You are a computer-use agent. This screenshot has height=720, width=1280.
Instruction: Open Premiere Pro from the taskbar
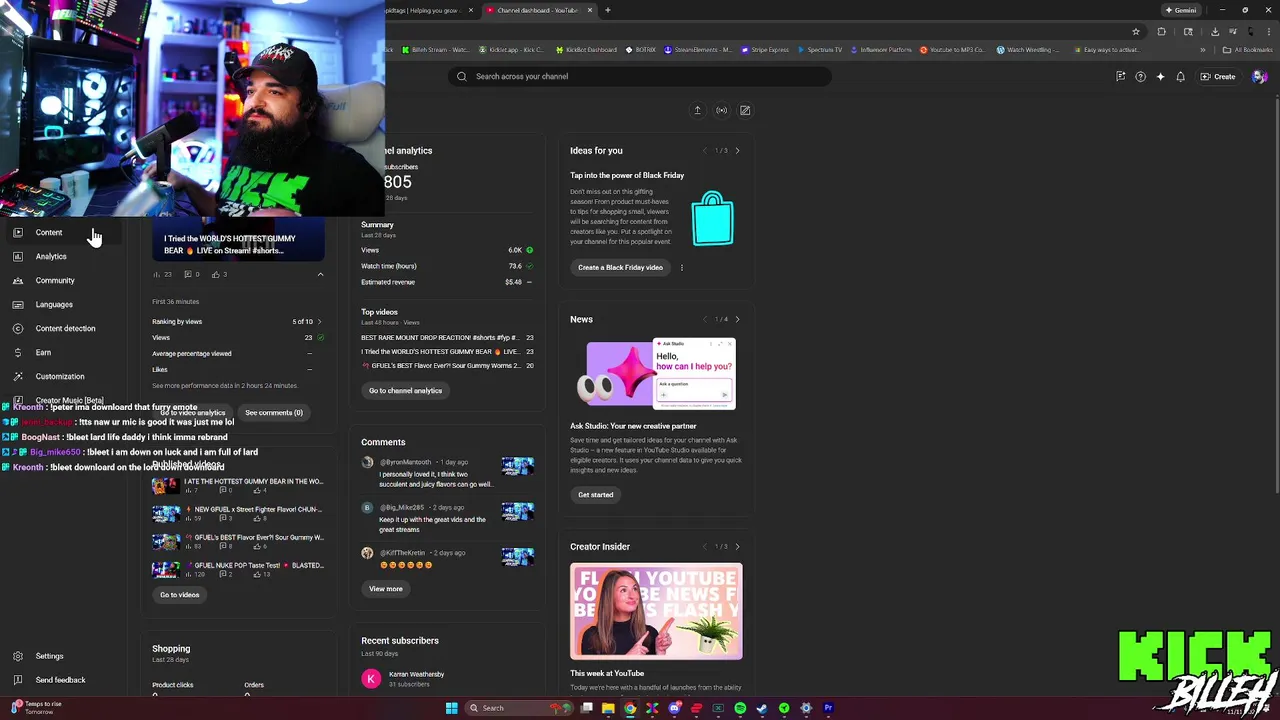[828, 708]
